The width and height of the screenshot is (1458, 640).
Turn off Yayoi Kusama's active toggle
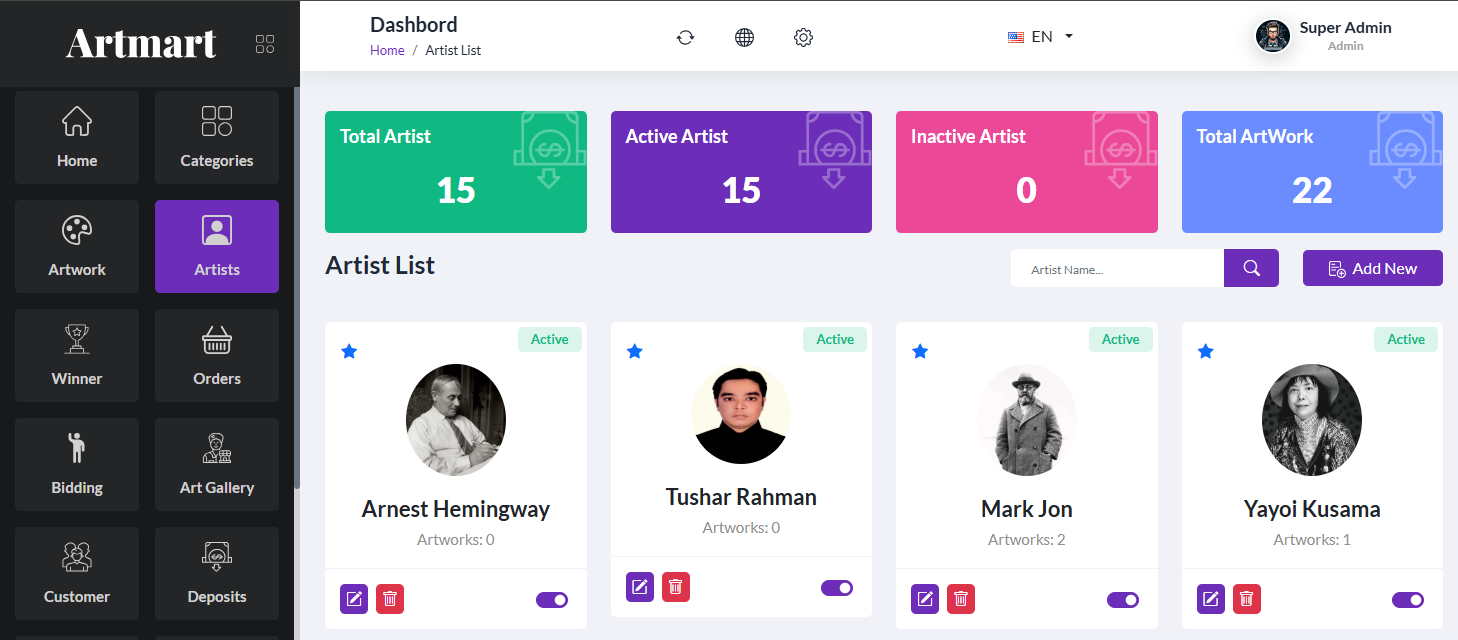1408,600
